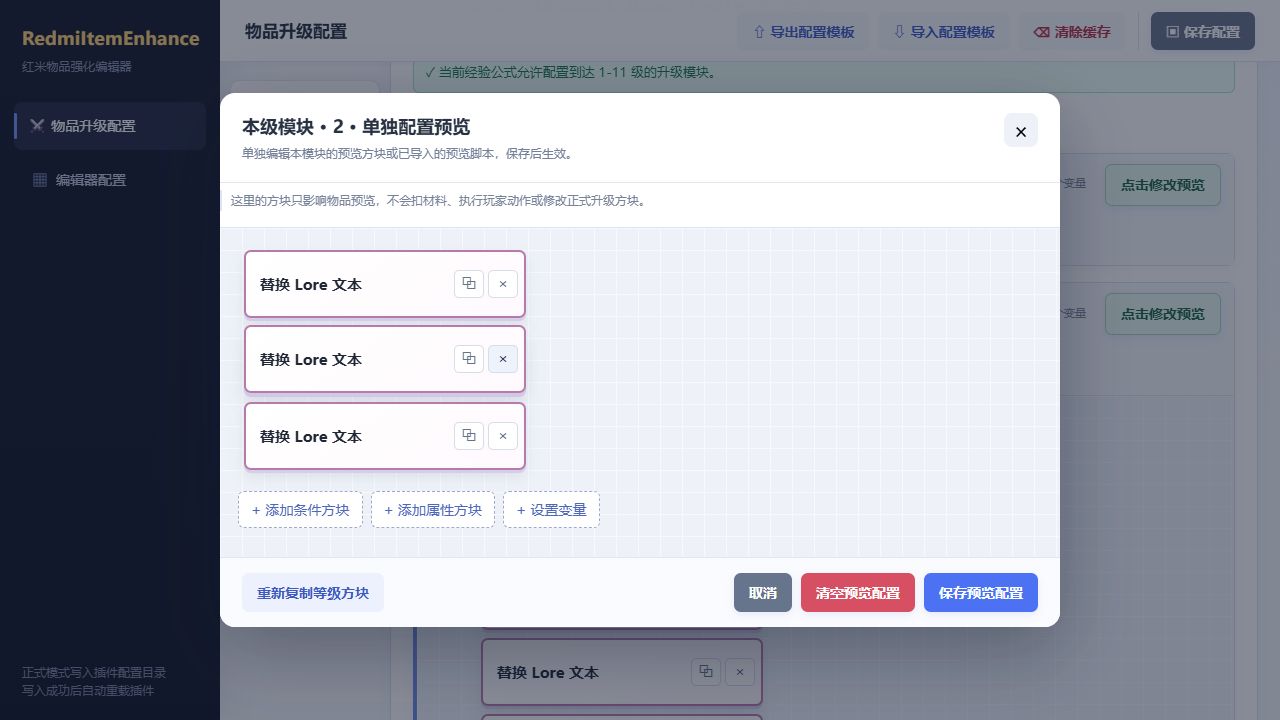This screenshot has height=720, width=1280.
Task: Click the RedmiItemEnhance logo text
Action: tap(111, 39)
